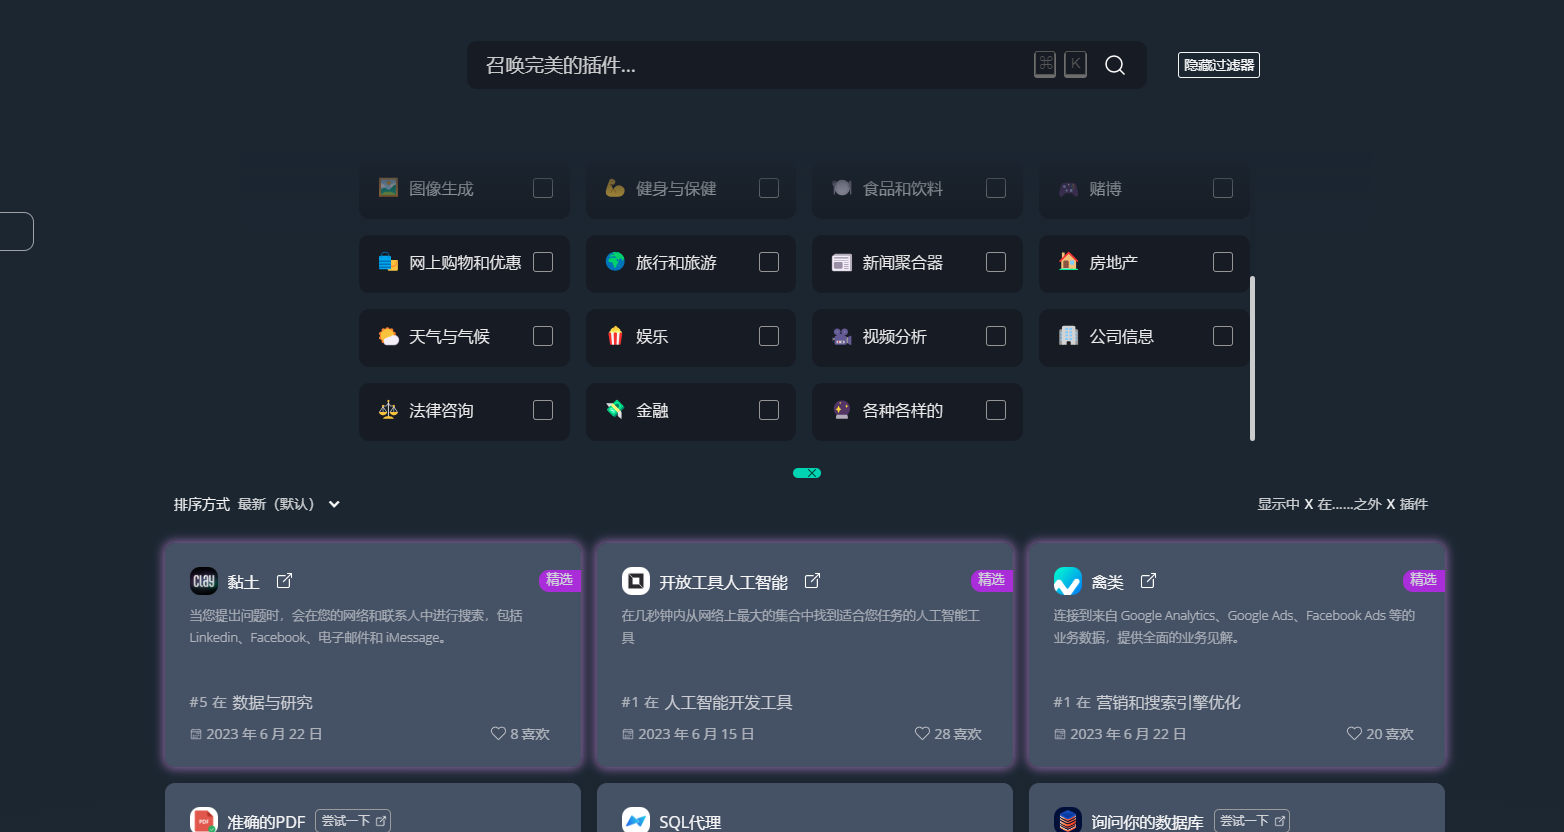Click the 精选 badge on 禽类 card

[x=1424, y=580]
